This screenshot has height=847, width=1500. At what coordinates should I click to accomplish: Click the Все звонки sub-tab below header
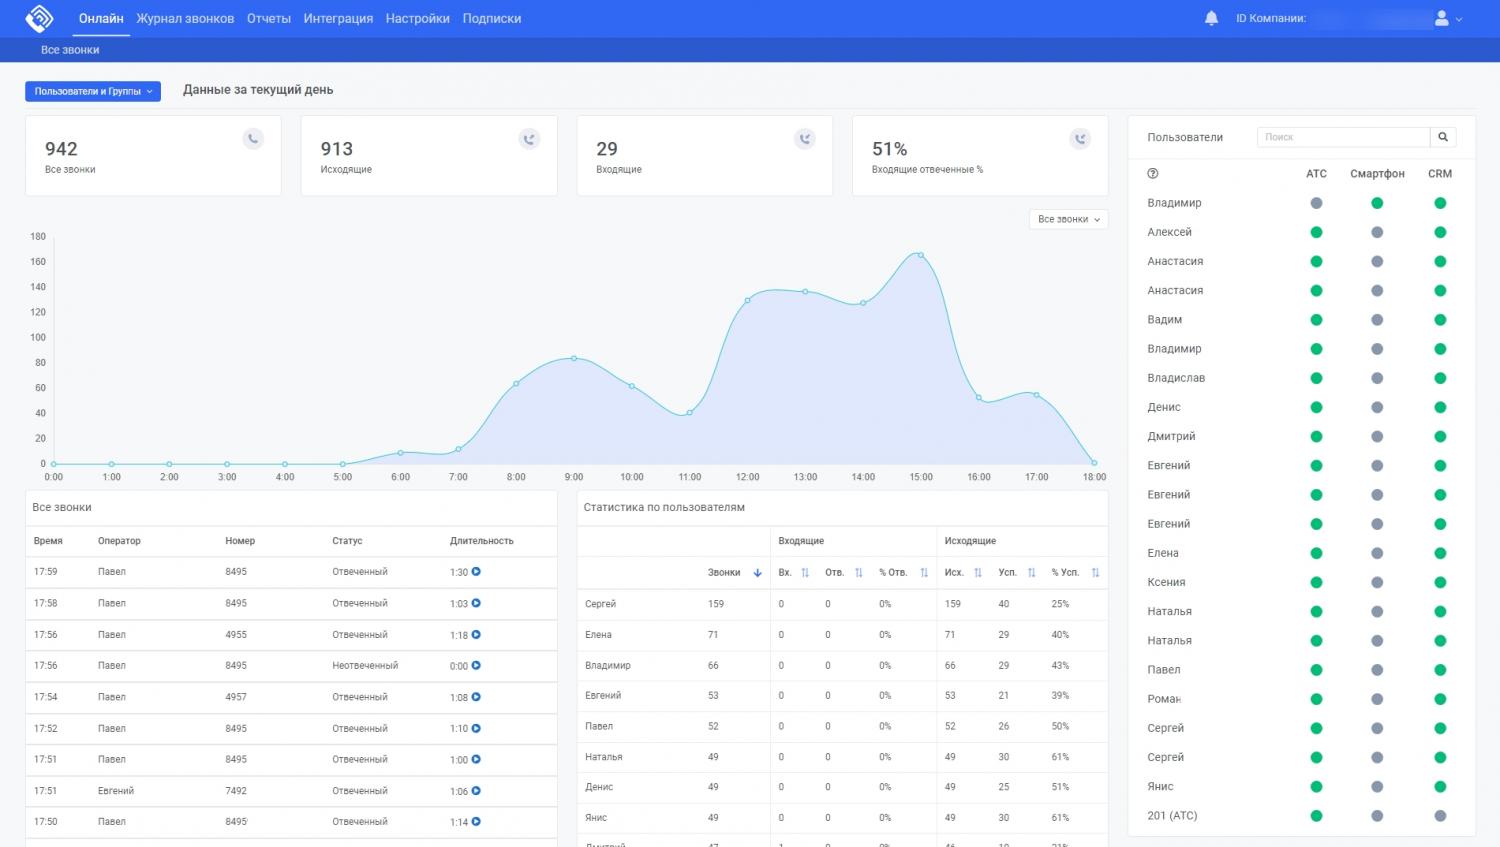tap(70, 50)
